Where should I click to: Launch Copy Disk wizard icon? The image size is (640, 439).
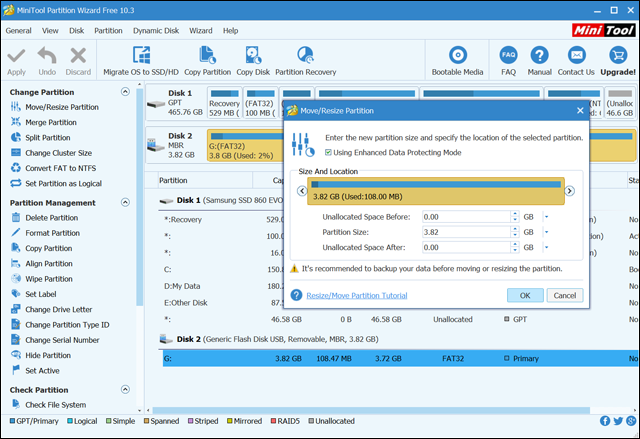click(x=253, y=55)
